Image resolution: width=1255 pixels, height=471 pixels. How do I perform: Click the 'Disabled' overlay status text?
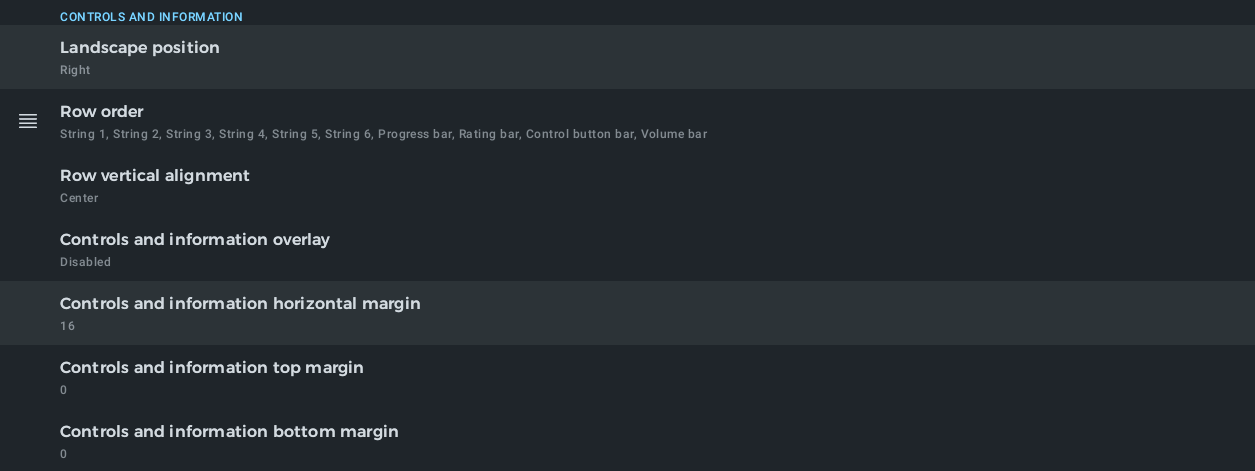(x=85, y=262)
